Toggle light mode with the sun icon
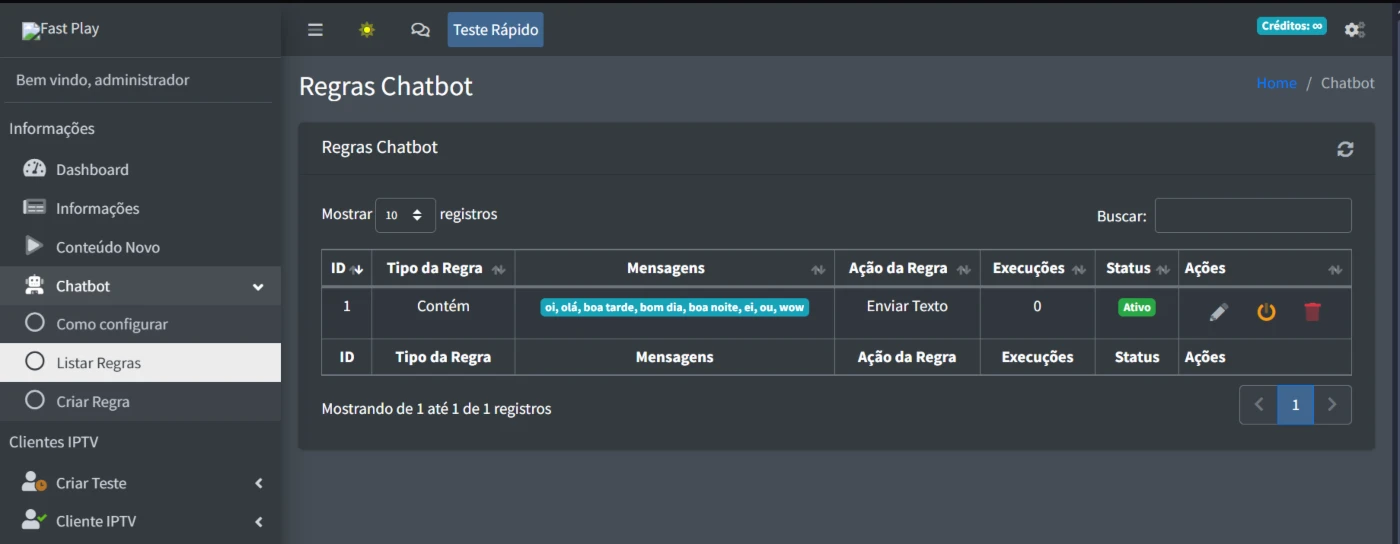Image resolution: width=1400 pixels, height=544 pixels. pyautogui.click(x=367, y=30)
